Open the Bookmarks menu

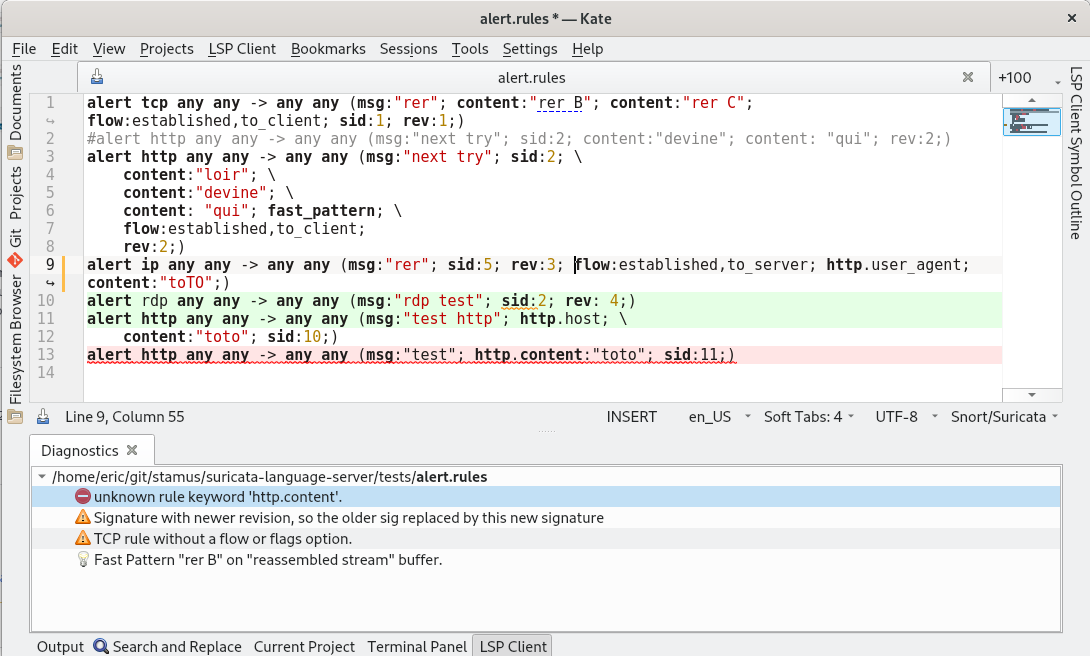point(327,49)
